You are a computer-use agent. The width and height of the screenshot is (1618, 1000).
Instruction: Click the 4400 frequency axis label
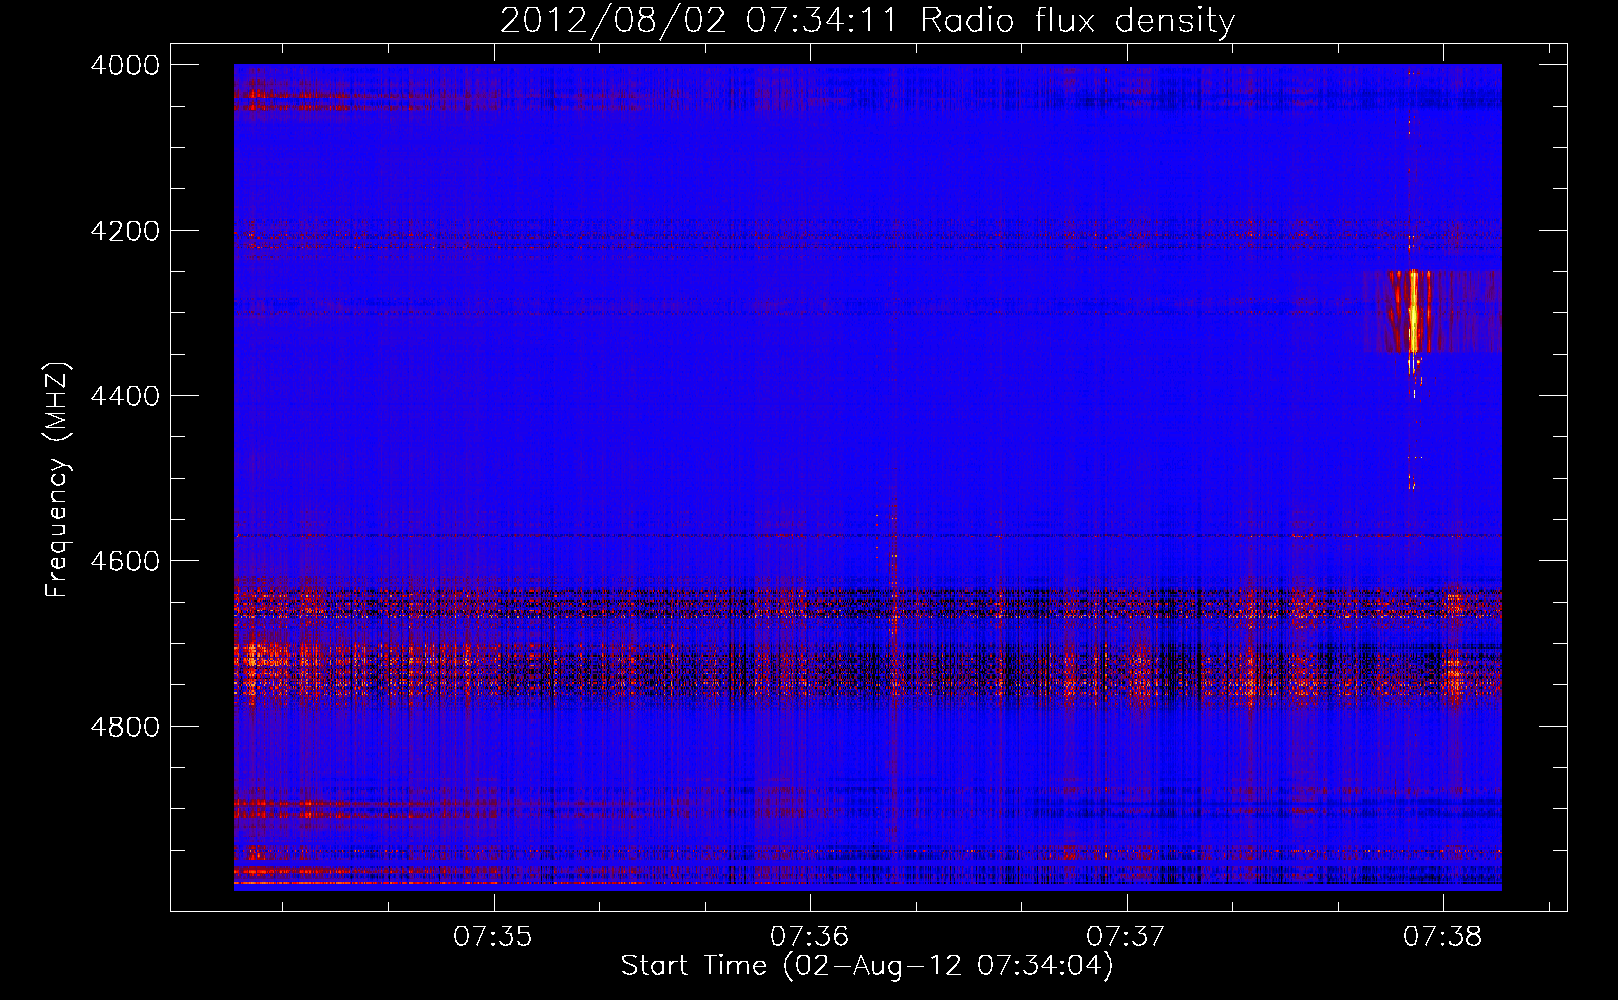125,396
